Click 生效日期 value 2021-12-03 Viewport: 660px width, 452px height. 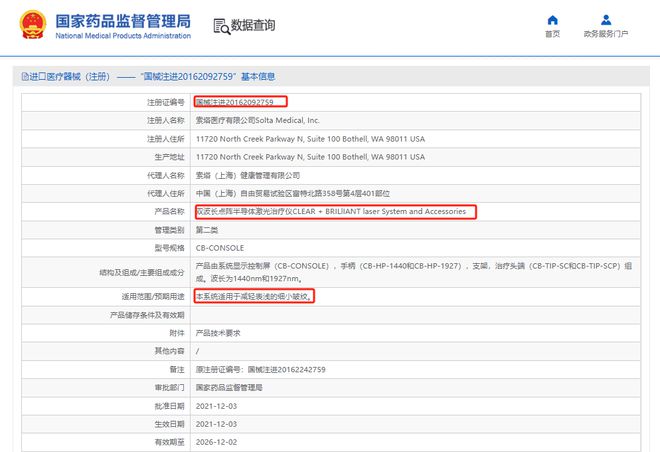pyautogui.click(x=216, y=424)
